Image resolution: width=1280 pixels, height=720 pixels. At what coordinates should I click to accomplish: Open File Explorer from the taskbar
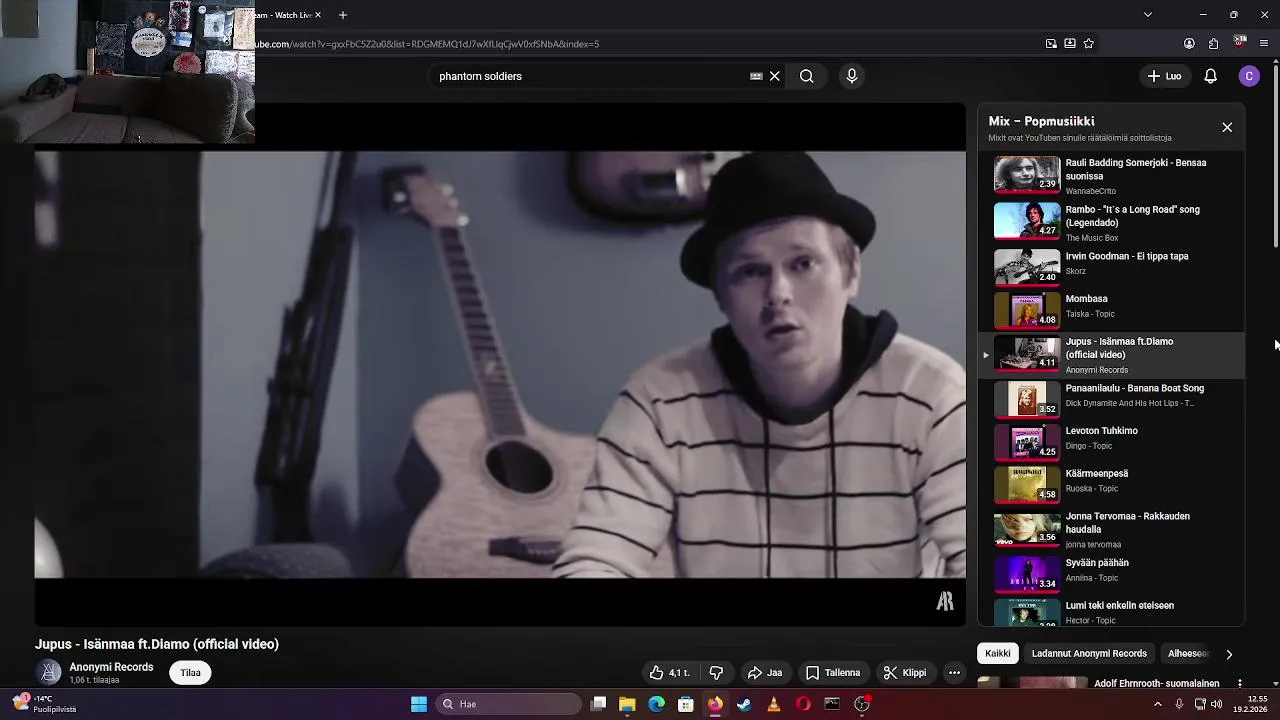point(627,704)
